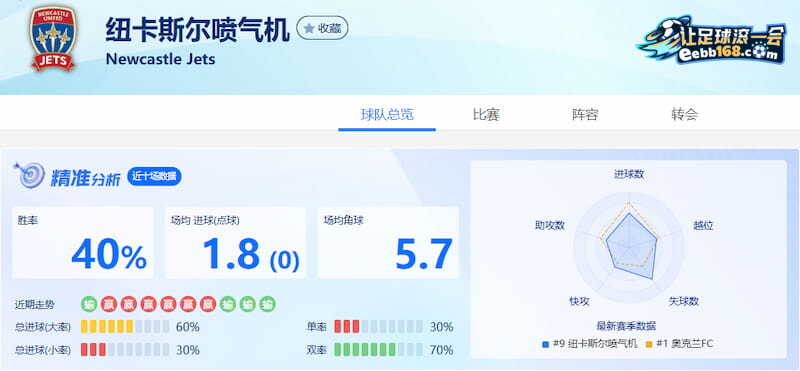This screenshot has height=371, width=800.
Task: Click the first green result circle in 近期走势
Action: pos(89,304)
